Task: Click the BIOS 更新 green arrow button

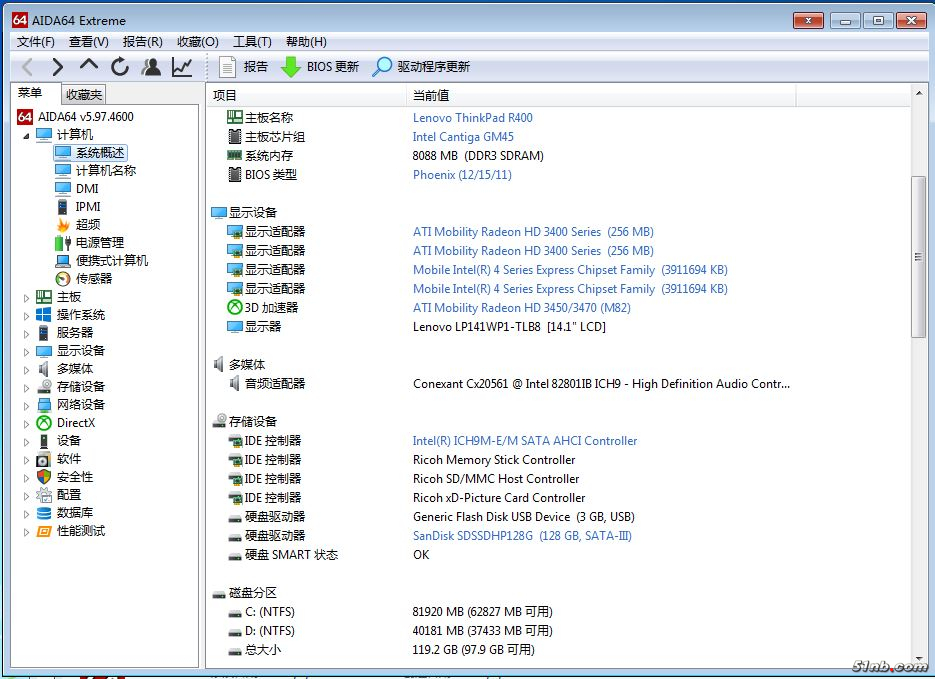Action: pos(320,67)
